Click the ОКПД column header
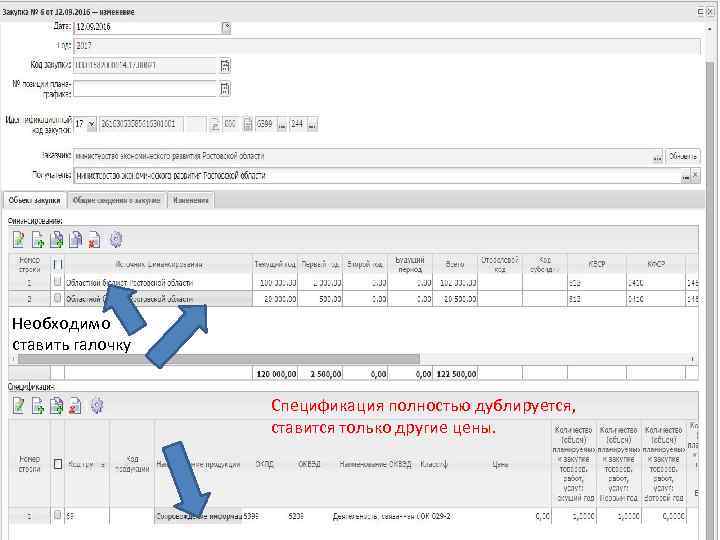The height and width of the screenshot is (540, 720). click(264, 464)
